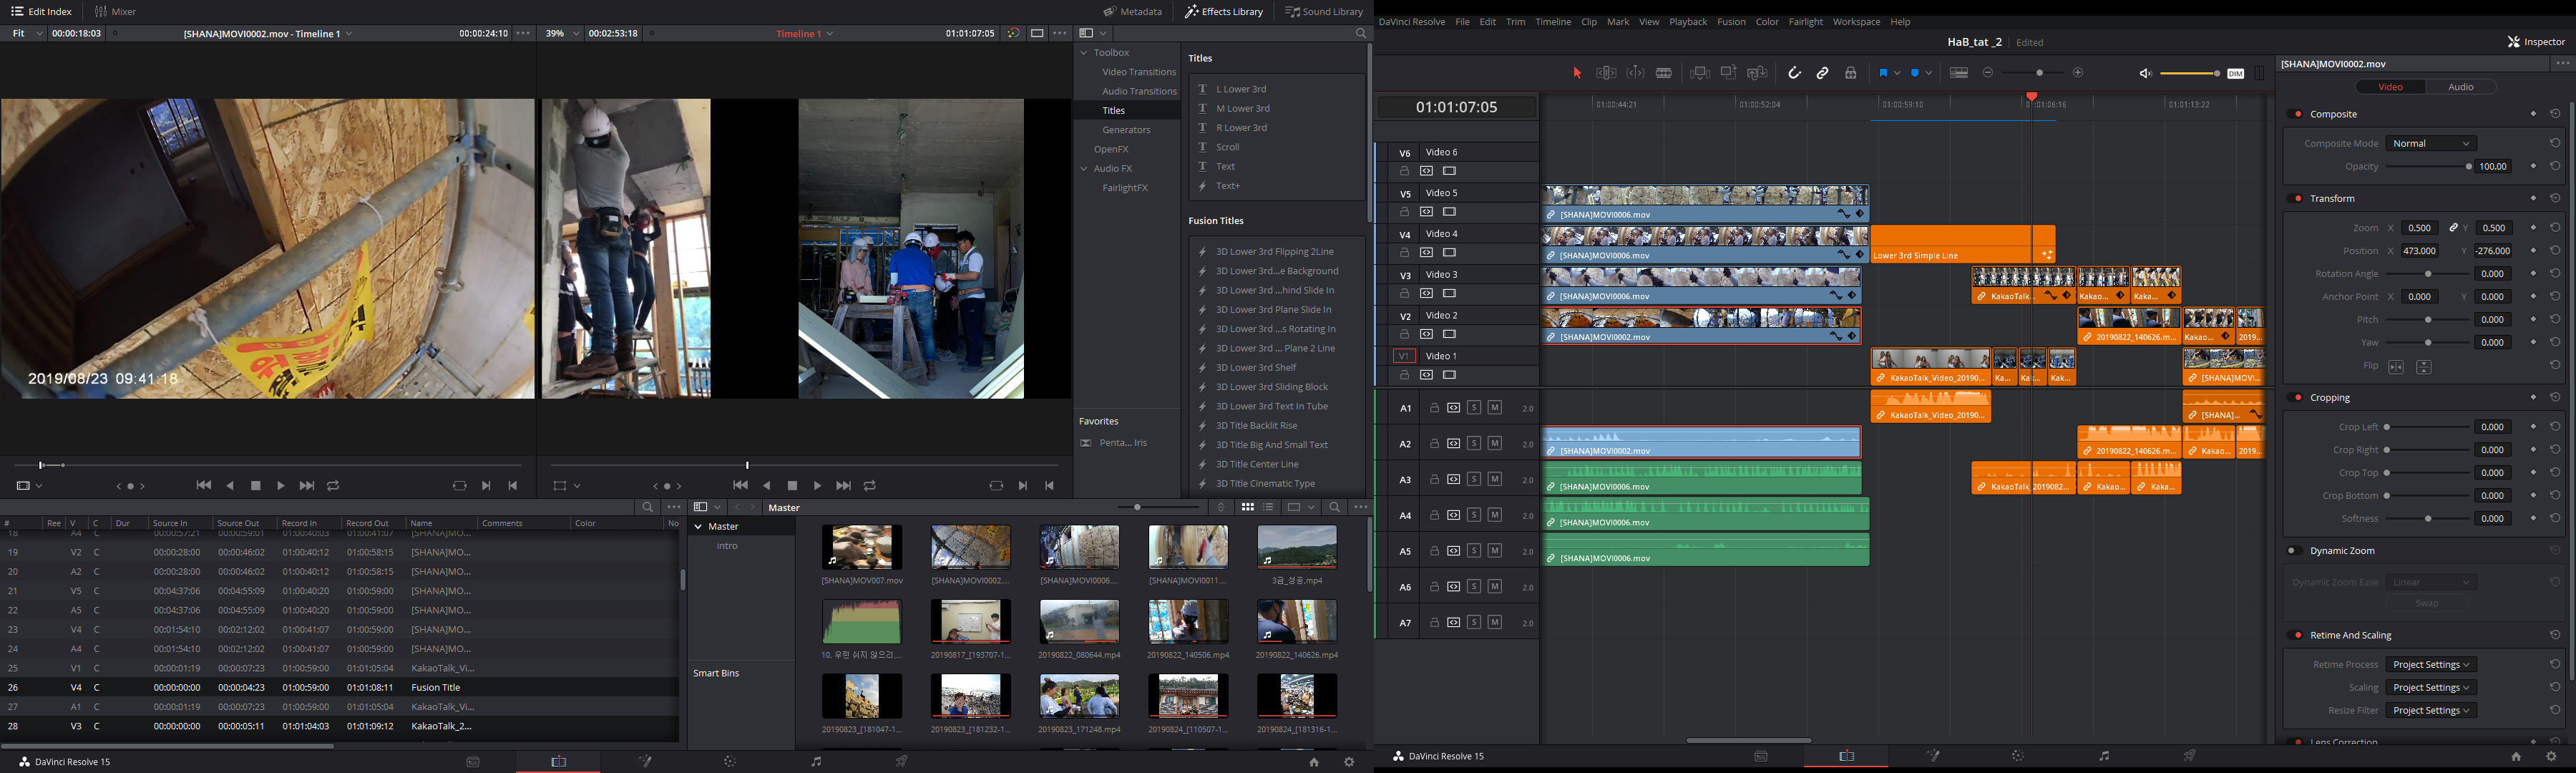This screenshot has height=773, width=2576.
Task: Open the Fairlight menu in the menu bar
Action: 1805,21
